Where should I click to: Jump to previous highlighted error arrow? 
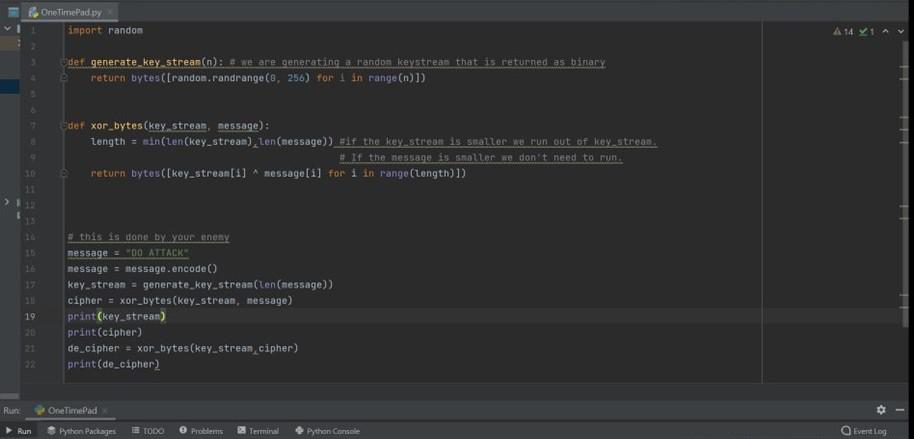885,31
